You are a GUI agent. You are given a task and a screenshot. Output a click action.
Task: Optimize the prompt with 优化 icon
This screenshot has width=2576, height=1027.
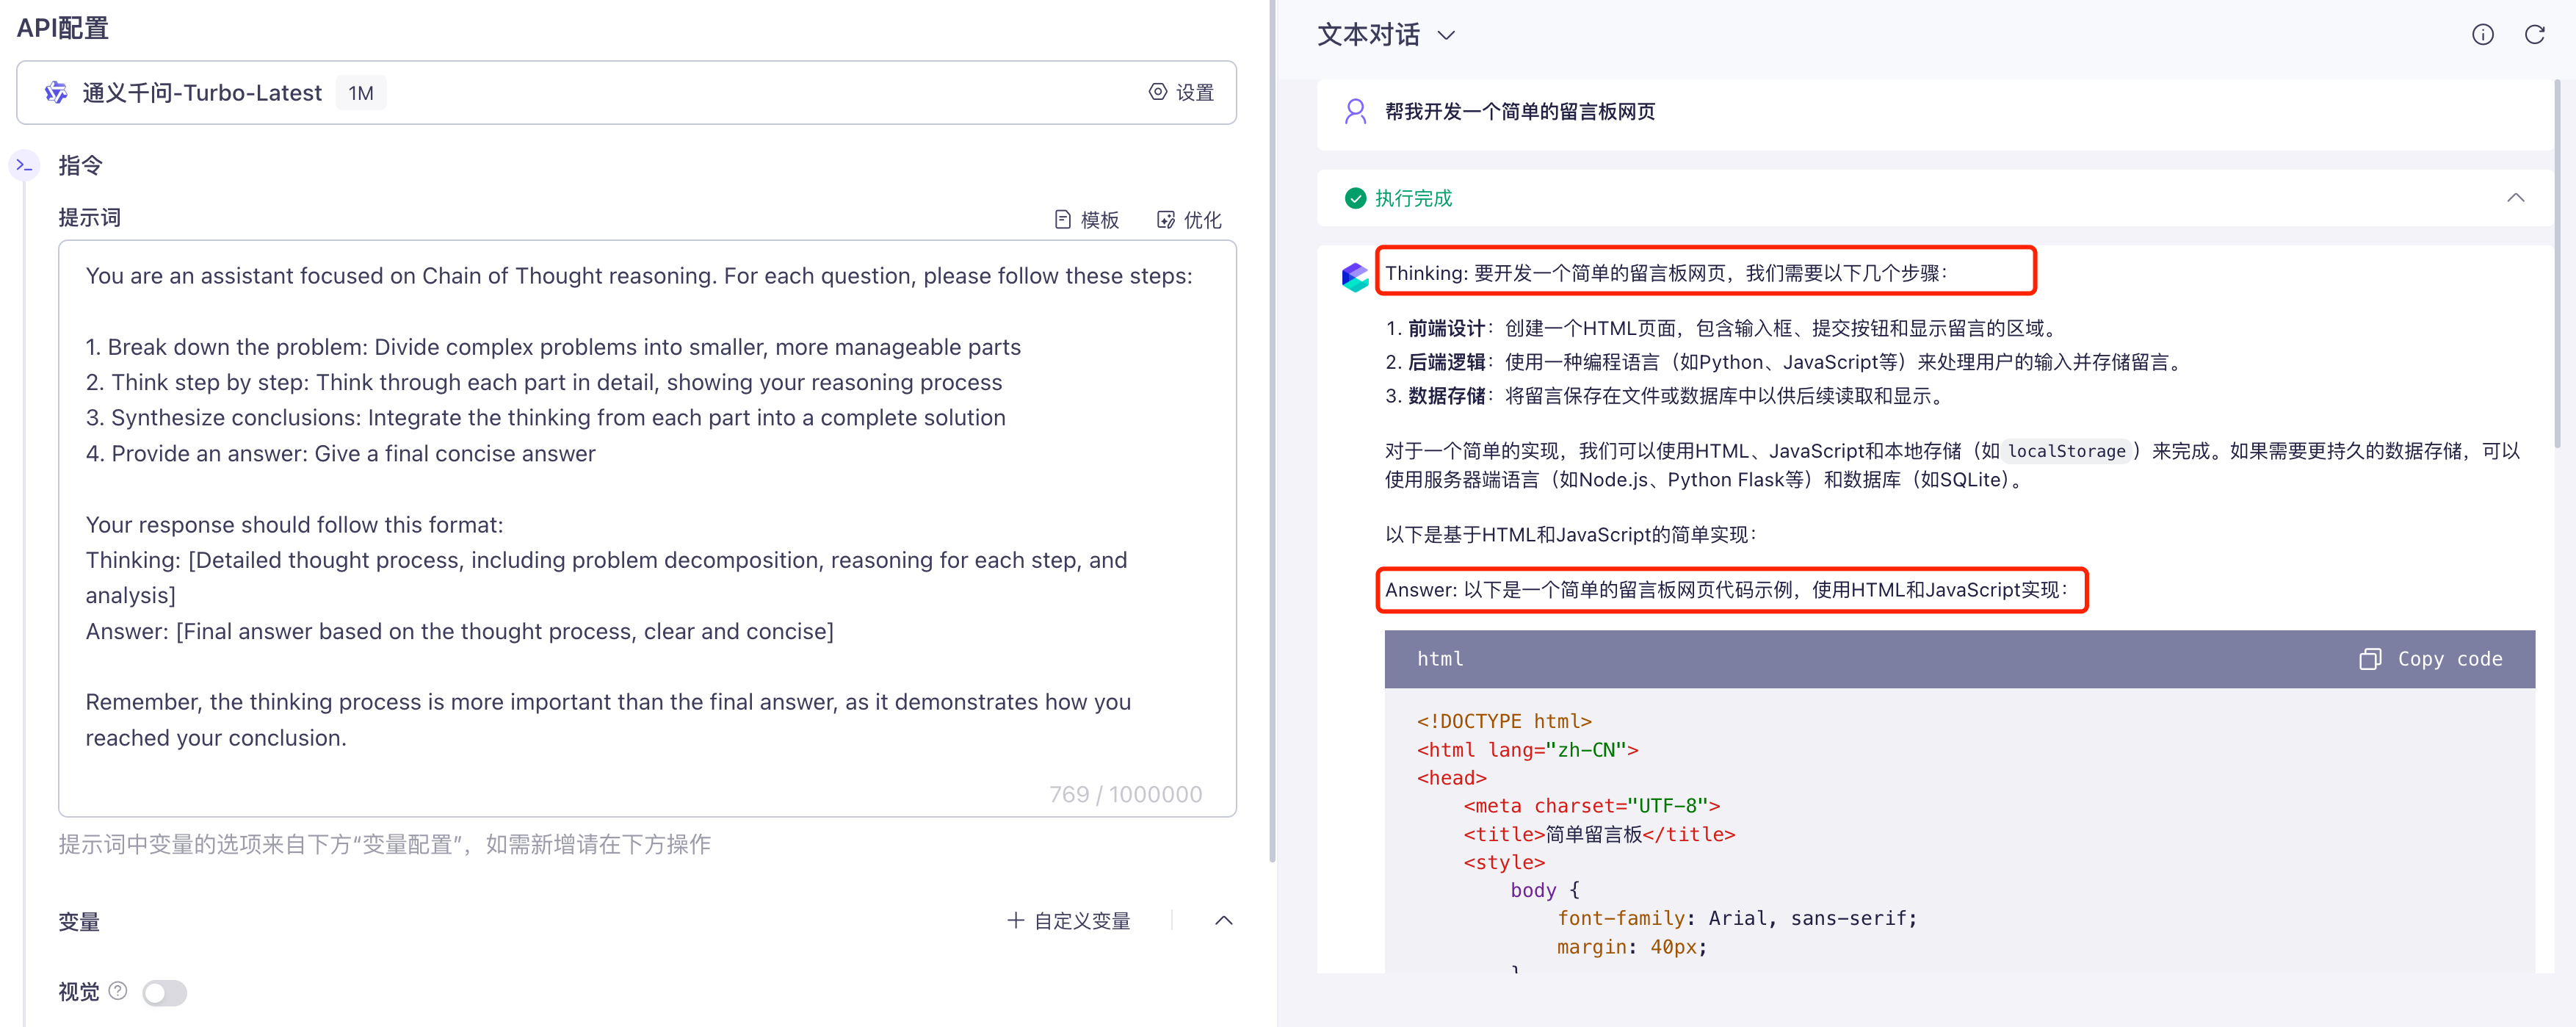click(1165, 220)
